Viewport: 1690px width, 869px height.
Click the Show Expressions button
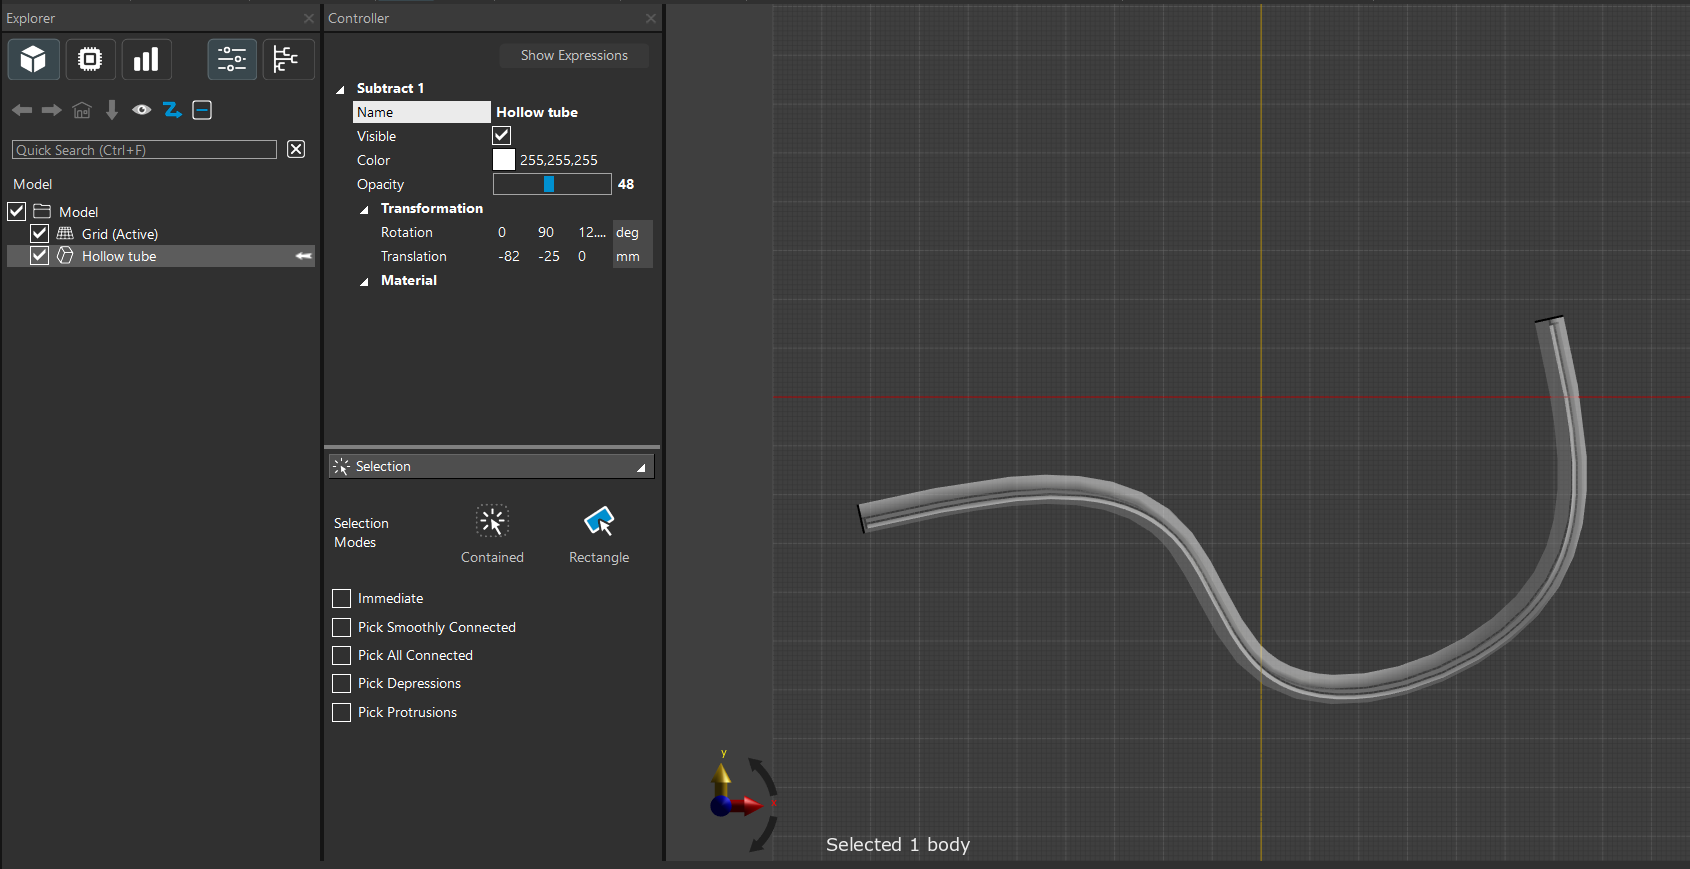(574, 56)
